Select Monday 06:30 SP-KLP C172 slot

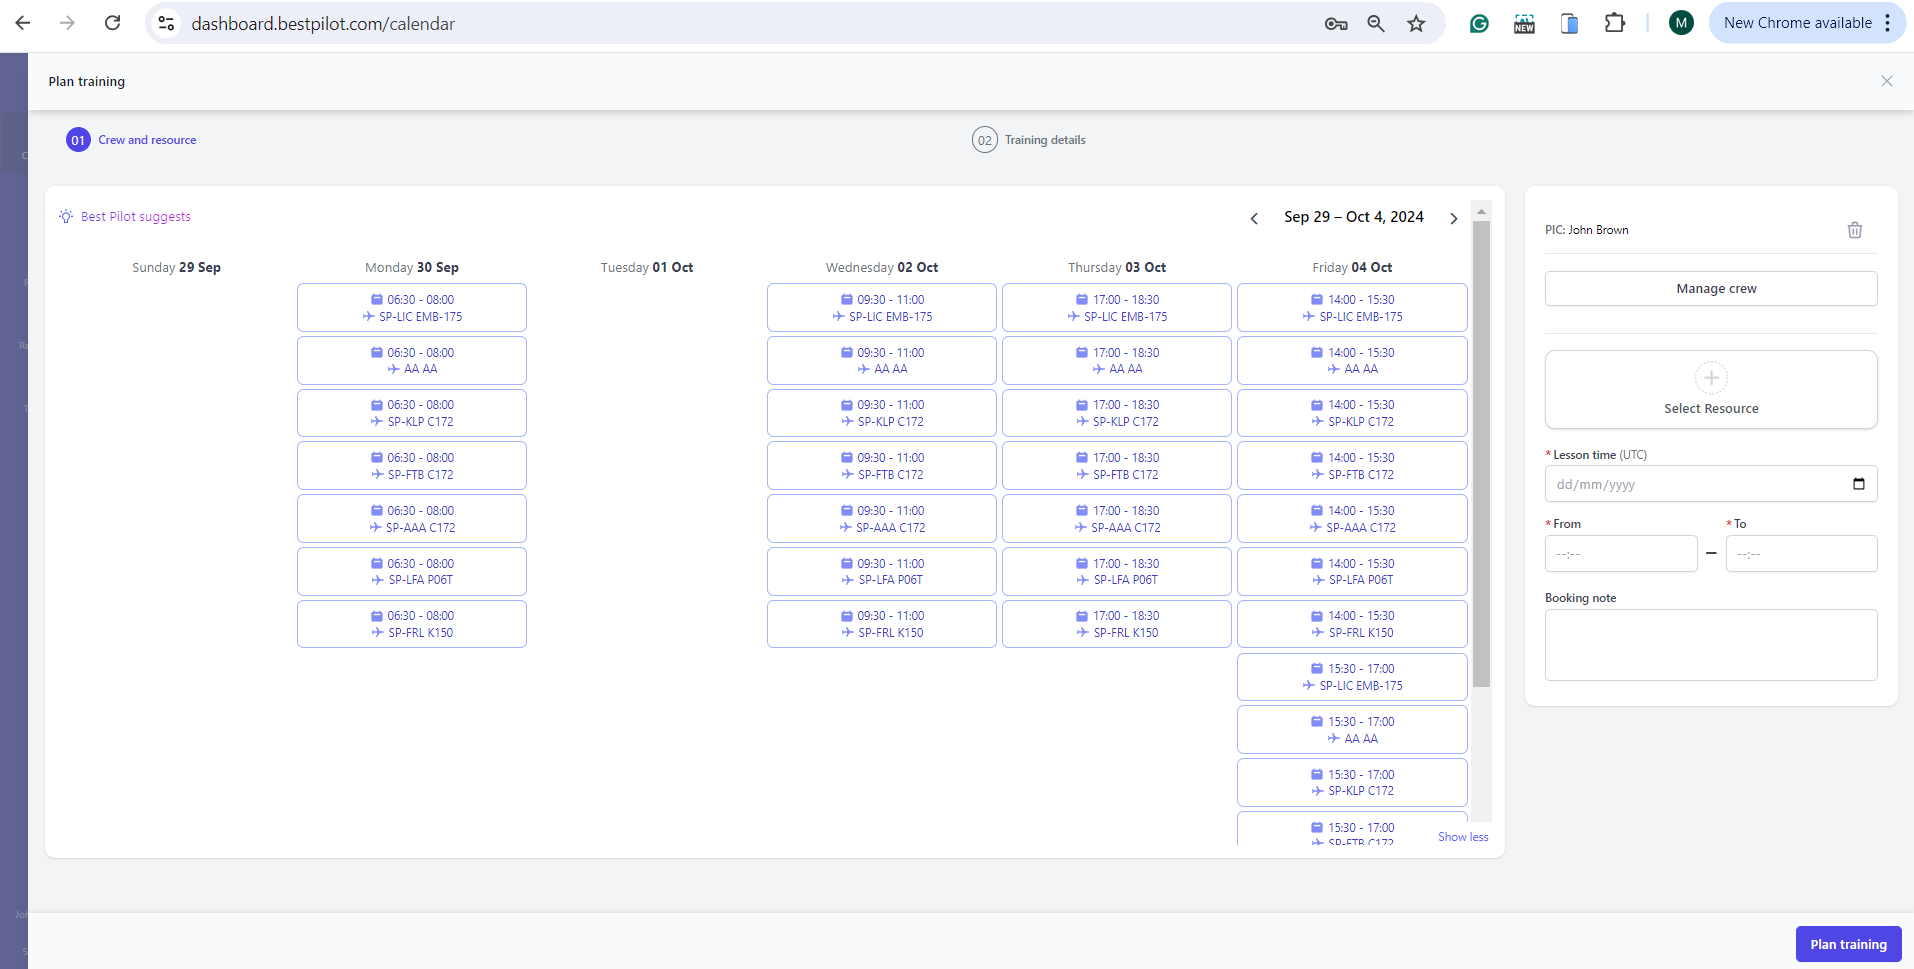click(412, 413)
